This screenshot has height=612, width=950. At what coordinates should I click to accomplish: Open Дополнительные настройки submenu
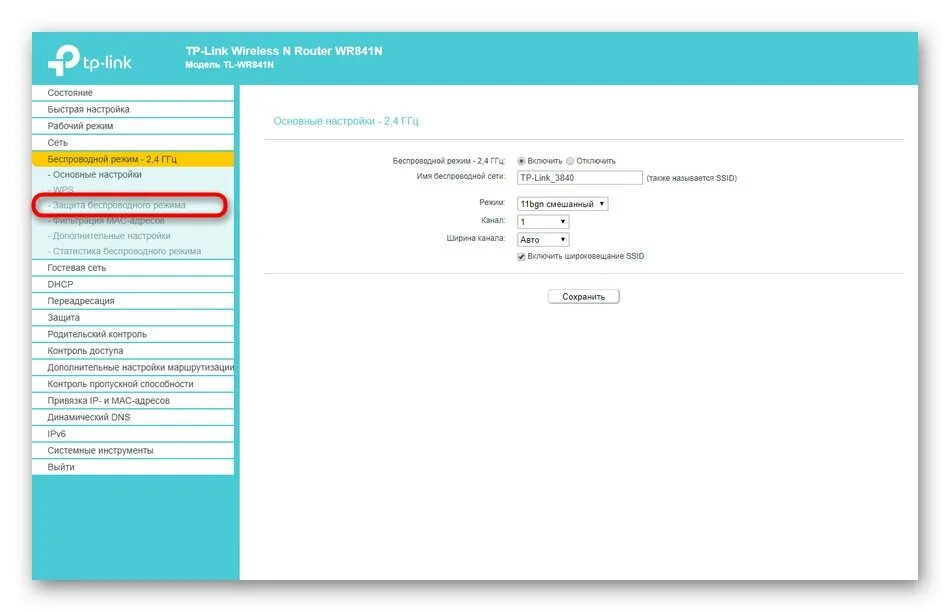109,236
